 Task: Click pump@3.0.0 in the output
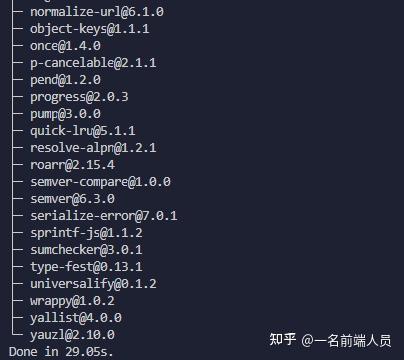point(65,114)
